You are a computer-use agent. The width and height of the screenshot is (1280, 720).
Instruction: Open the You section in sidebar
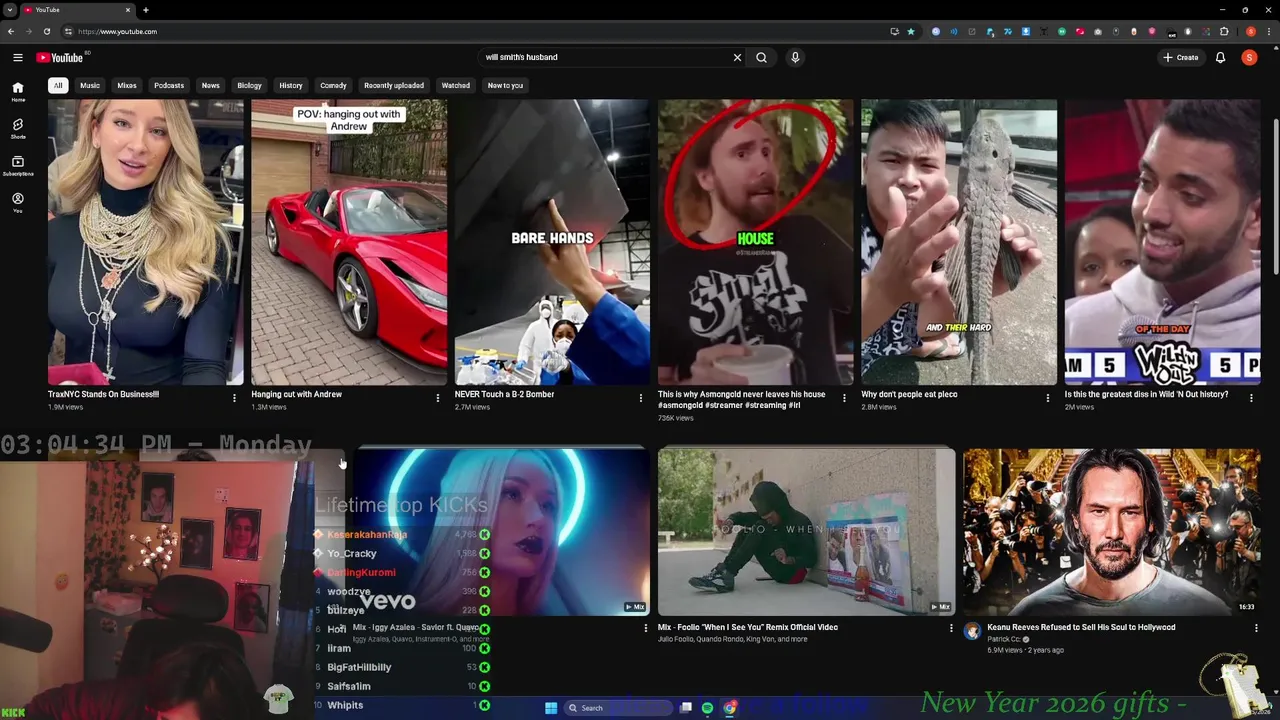(18, 203)
